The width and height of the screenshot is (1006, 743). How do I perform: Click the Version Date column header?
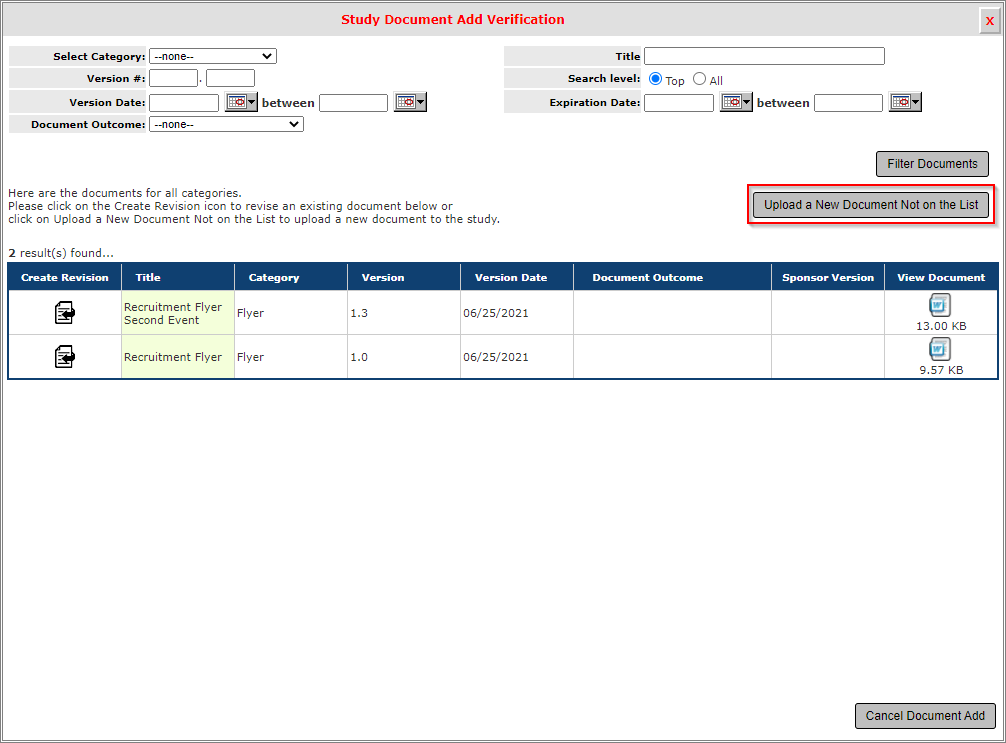click(516, 277)
